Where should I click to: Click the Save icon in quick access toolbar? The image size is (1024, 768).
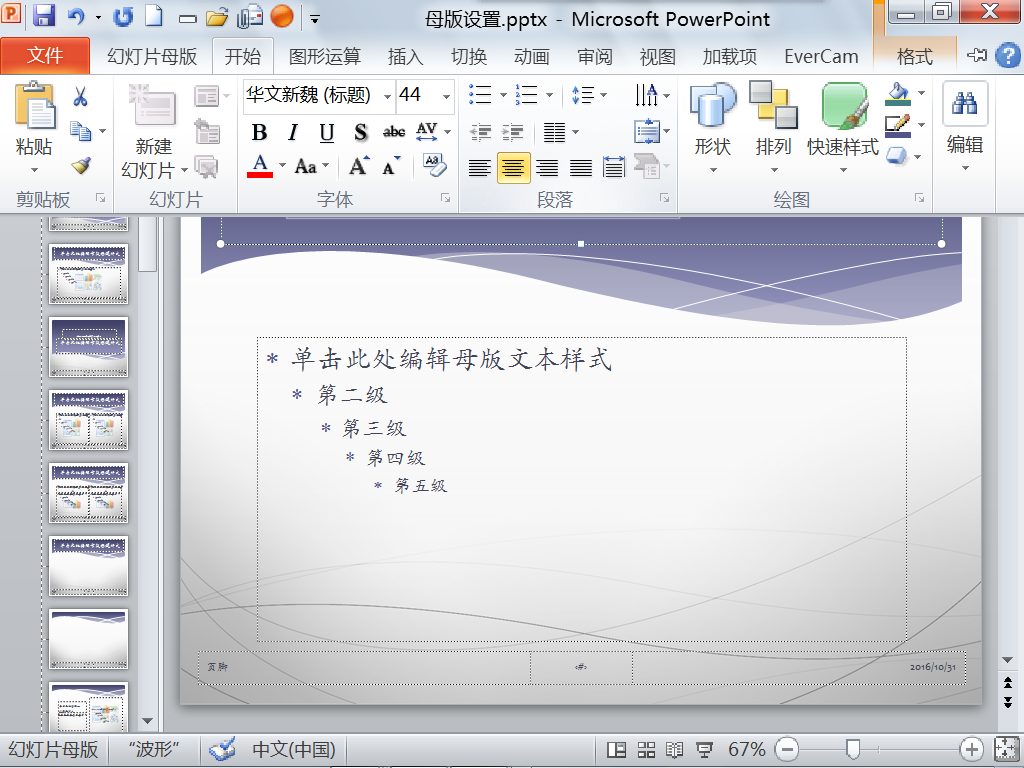[44, 16]
